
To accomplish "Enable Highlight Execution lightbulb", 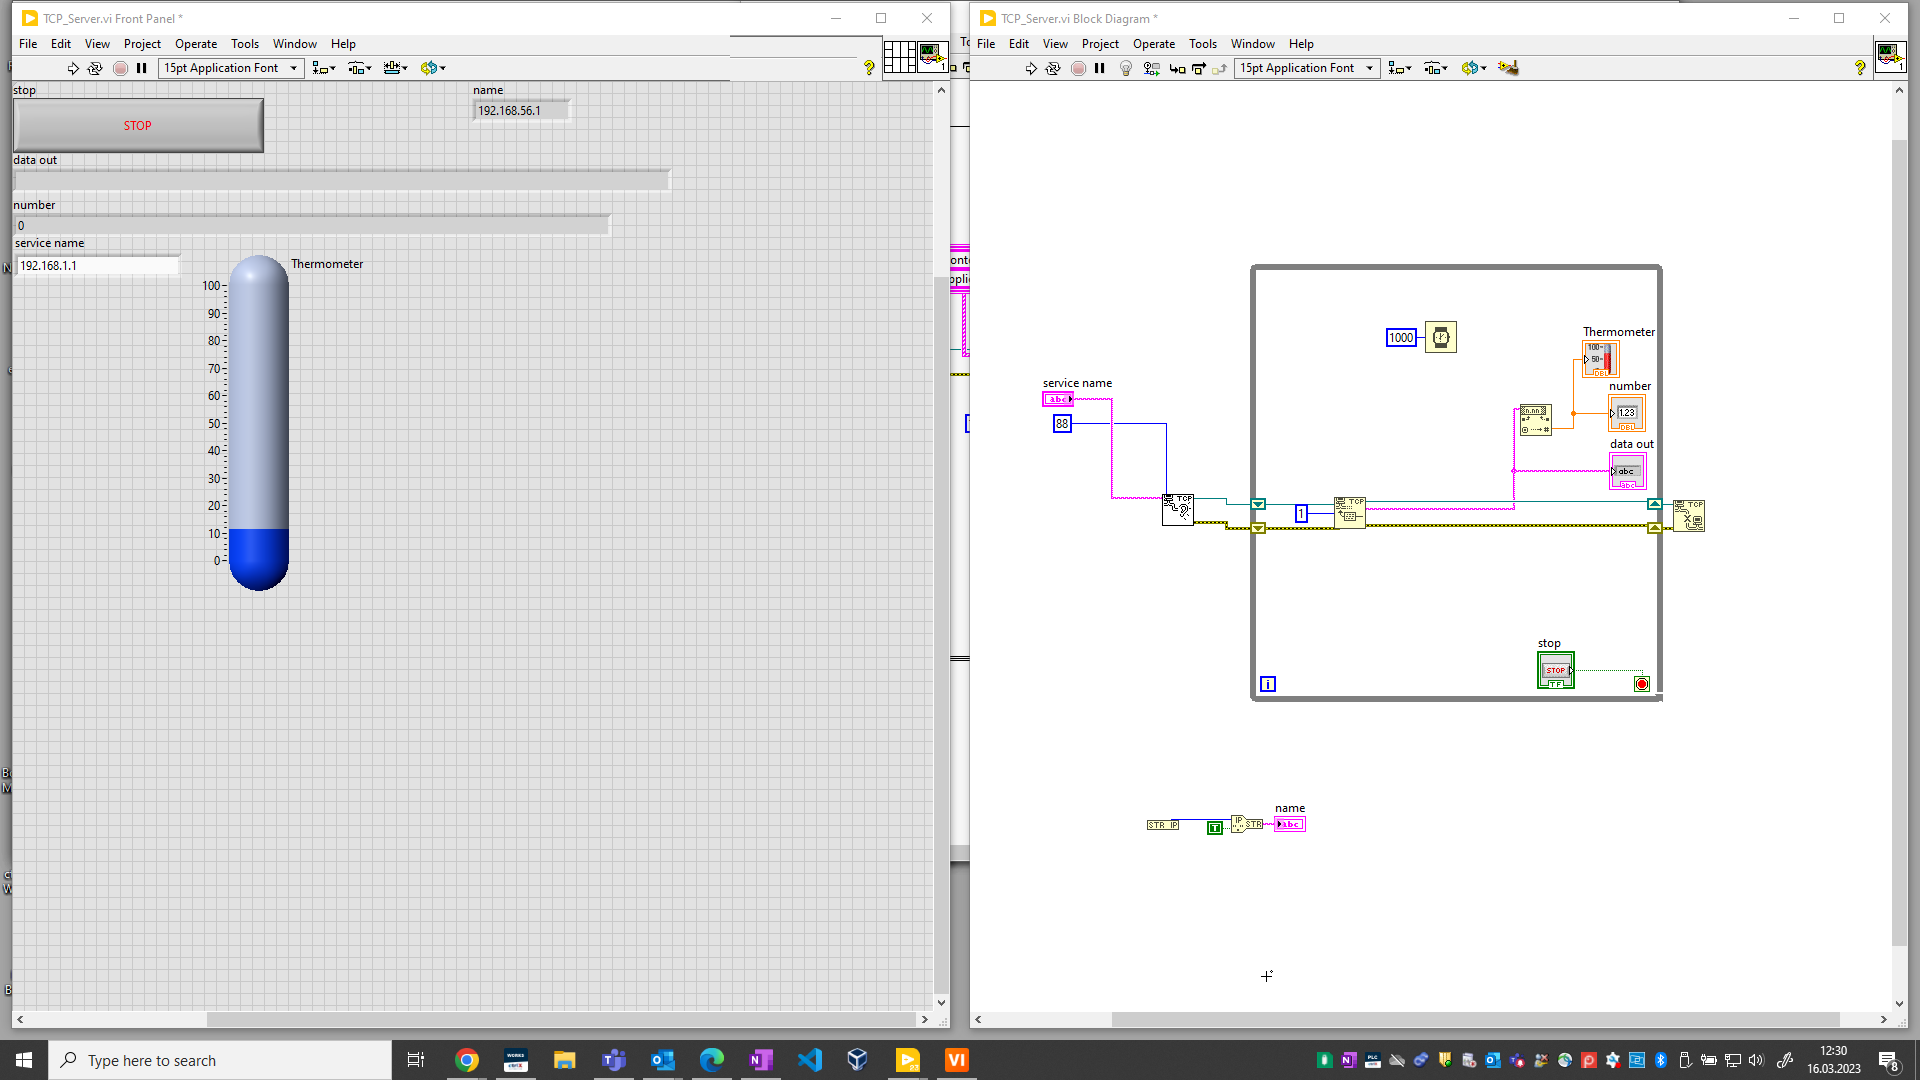I will click(1126, 68).
